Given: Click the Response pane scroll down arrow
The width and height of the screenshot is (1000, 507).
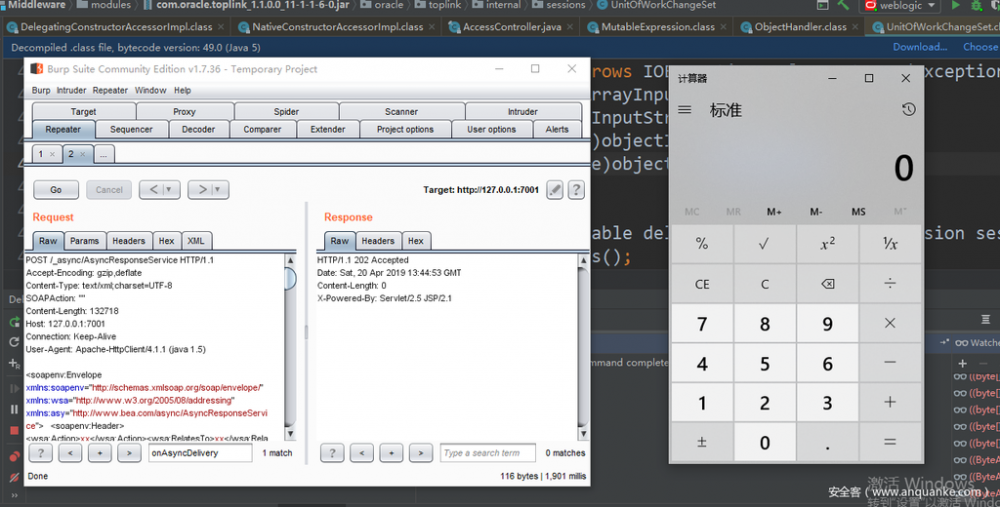Looking at the screenshot, I should (x=583, y=434).
